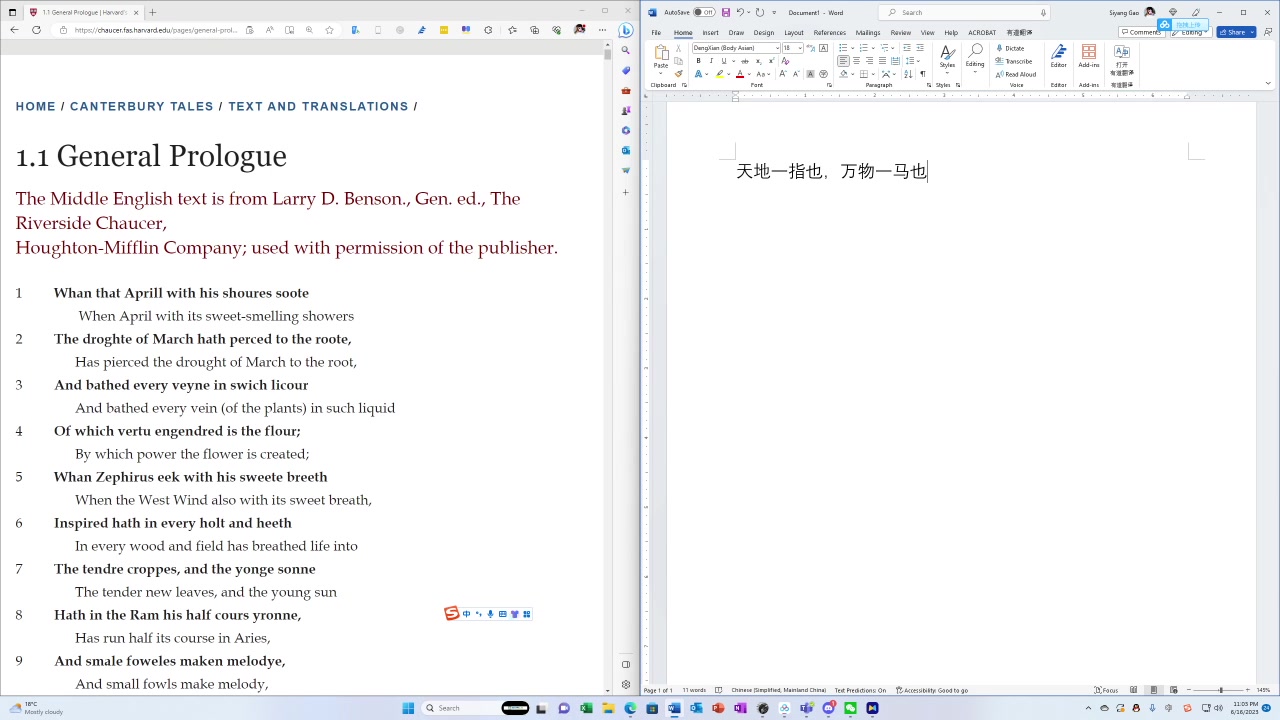Toggle Italic formatting in Word ribbon
This screenshot has width=1280, height=720.
coord(711,61)
